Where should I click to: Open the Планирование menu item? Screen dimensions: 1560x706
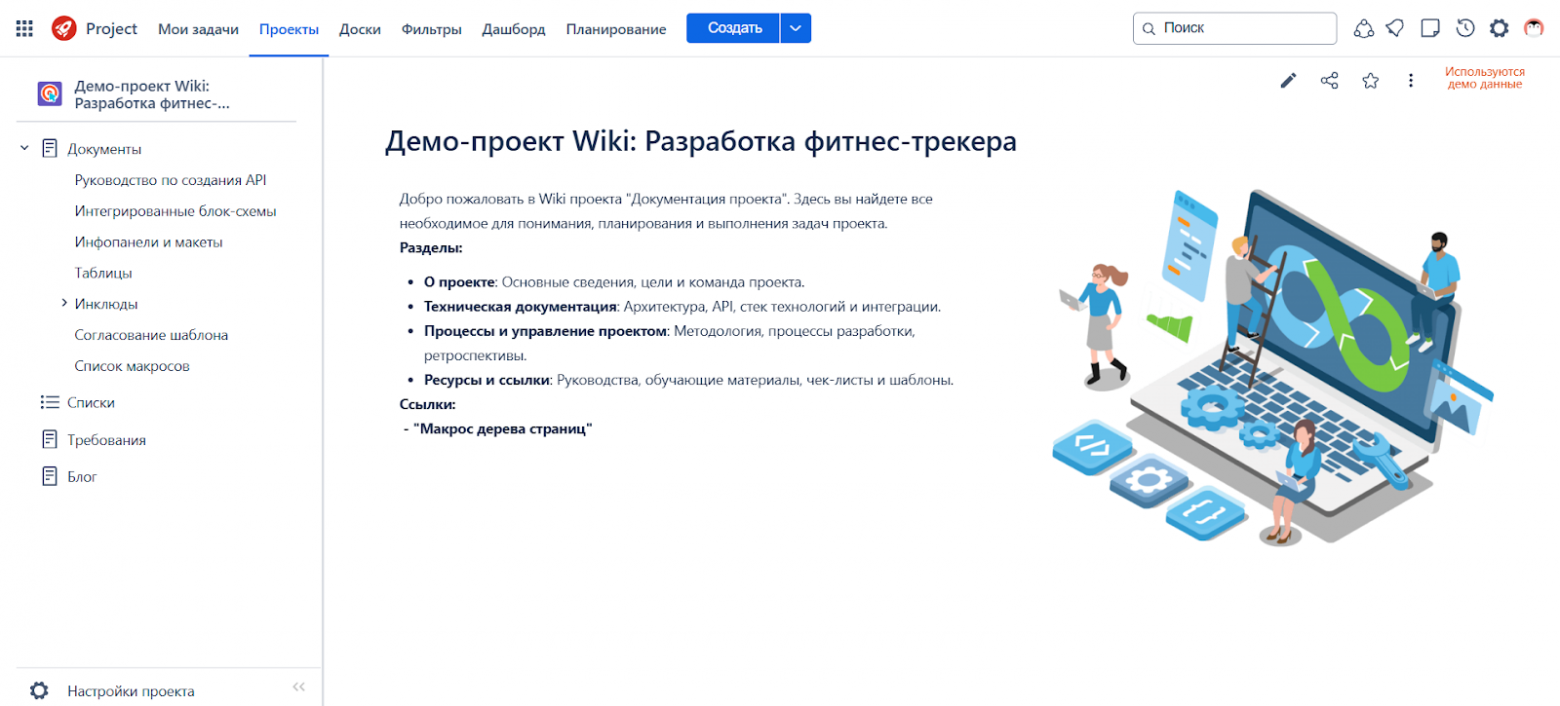coord(618,29)
